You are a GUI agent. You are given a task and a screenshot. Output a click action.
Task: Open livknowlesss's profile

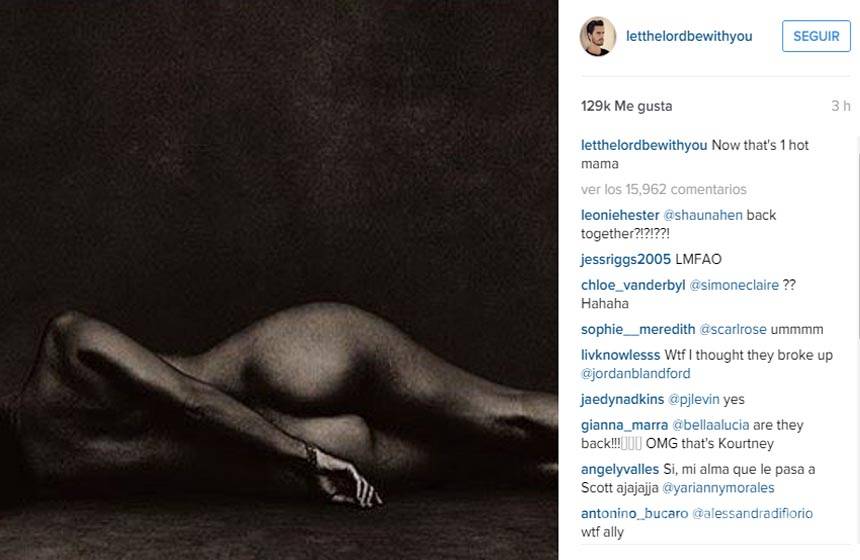(x=620, y=355)
